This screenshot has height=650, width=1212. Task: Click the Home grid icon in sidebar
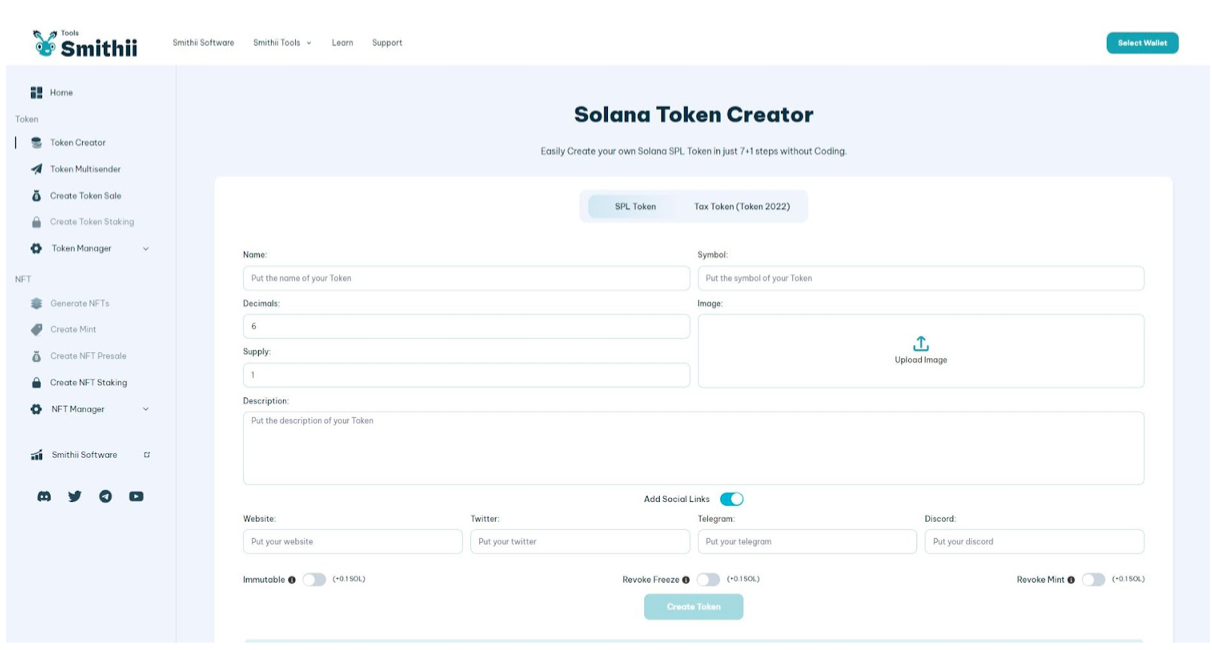tap(36, 92)
